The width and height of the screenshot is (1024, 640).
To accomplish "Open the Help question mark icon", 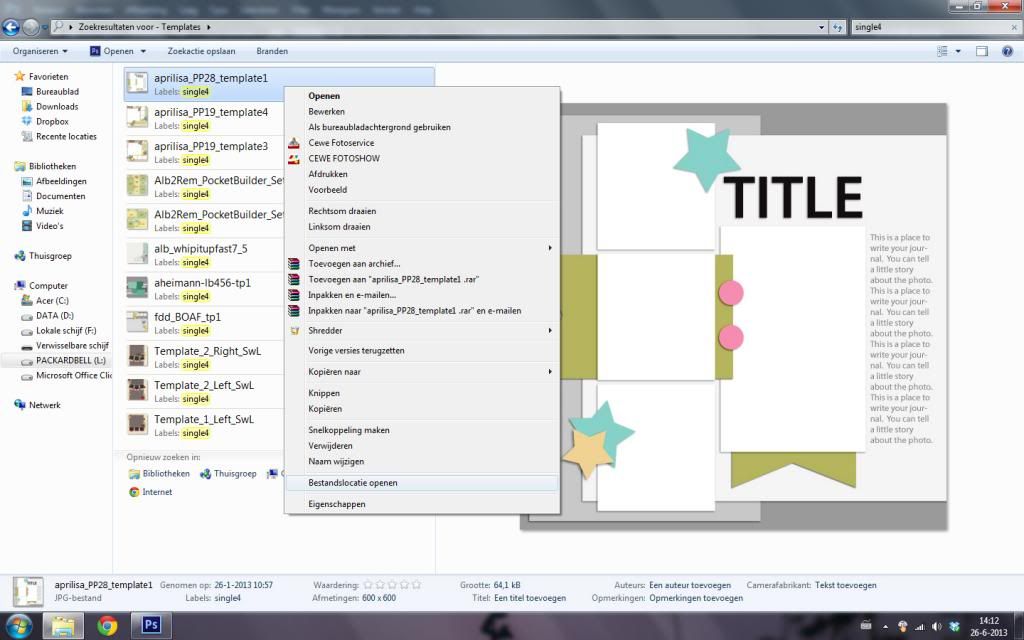I will click(1007, 51).
